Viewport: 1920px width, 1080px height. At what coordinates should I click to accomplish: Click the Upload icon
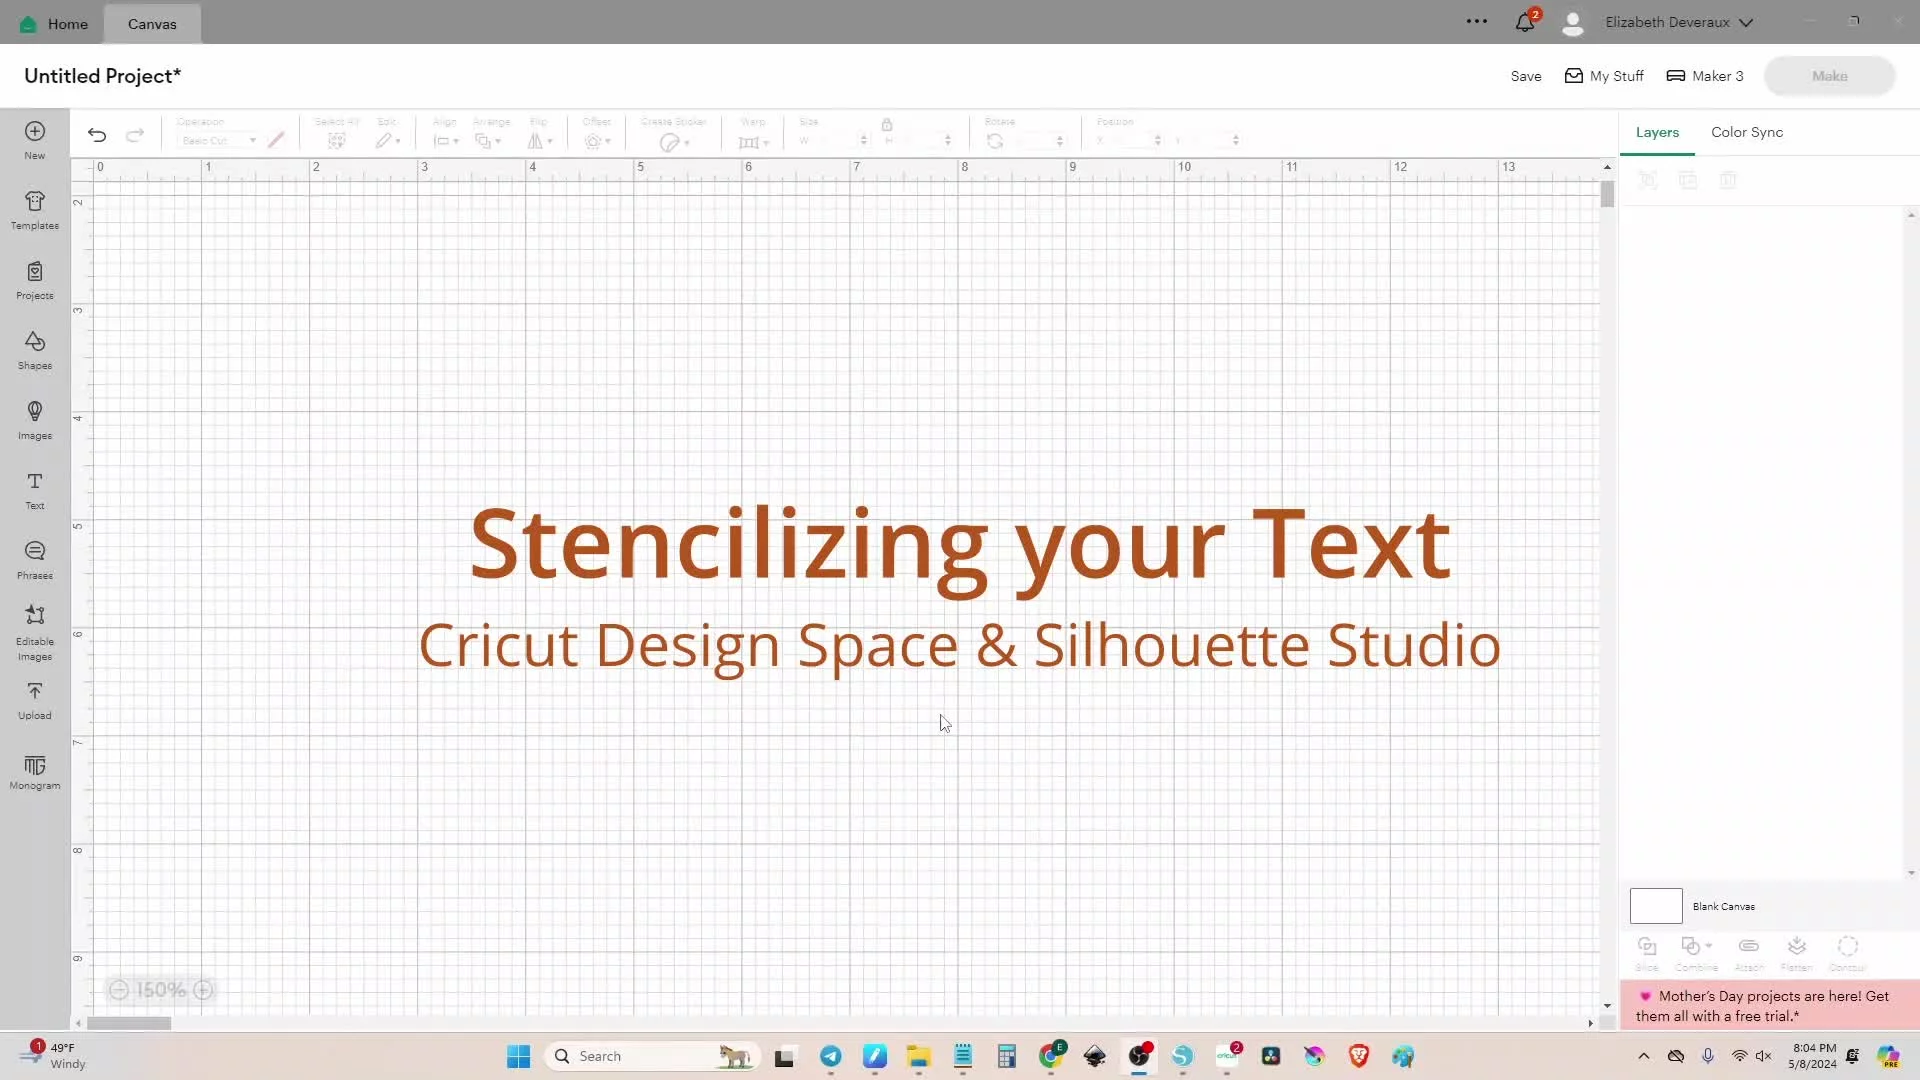pyautogui.click(x=35, y=692)
